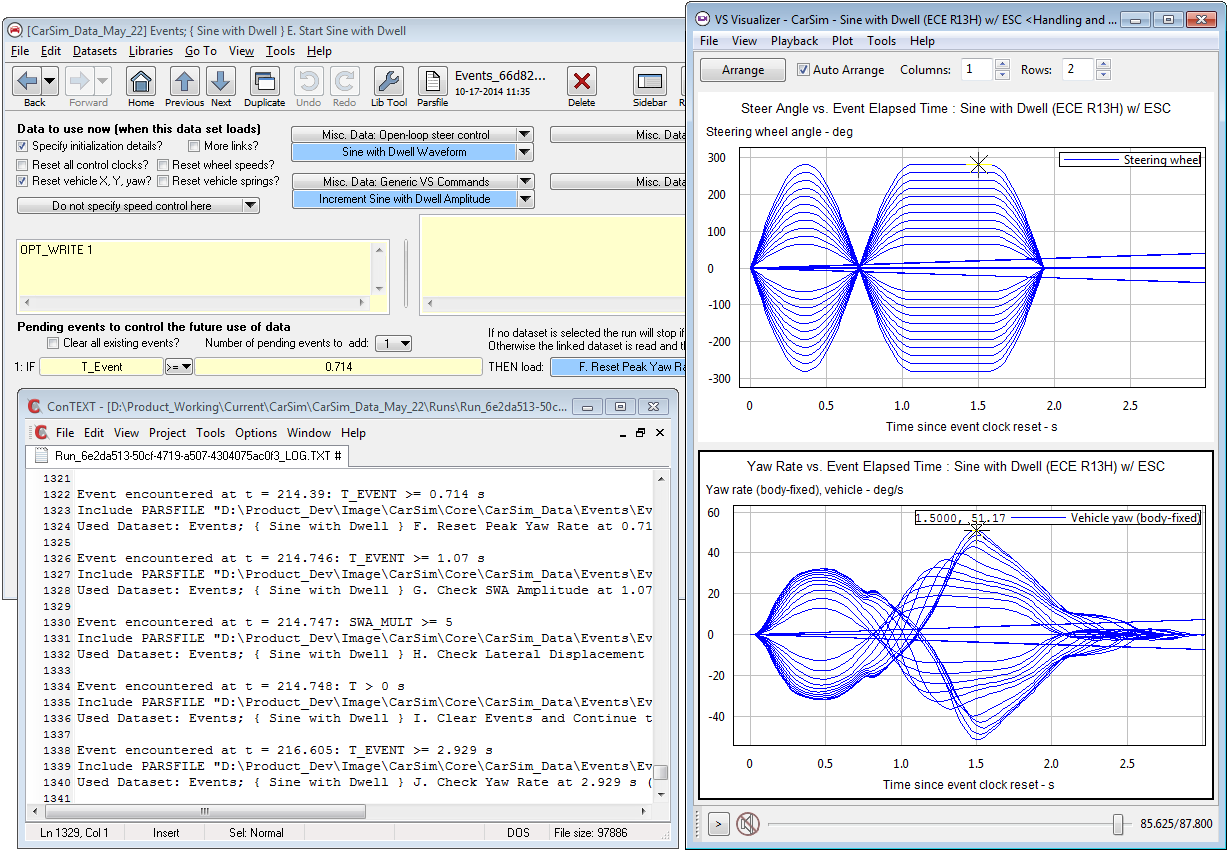This screenshot has width=1228, height=851.
Task: Enable Reset wheel speeds checkbox
Action: tap(163, 165)
